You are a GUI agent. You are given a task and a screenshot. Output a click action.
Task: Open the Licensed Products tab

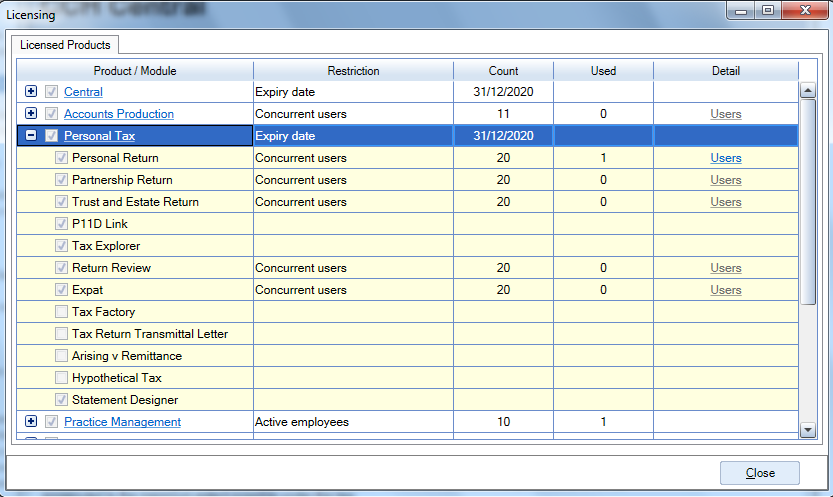[65, 45]
